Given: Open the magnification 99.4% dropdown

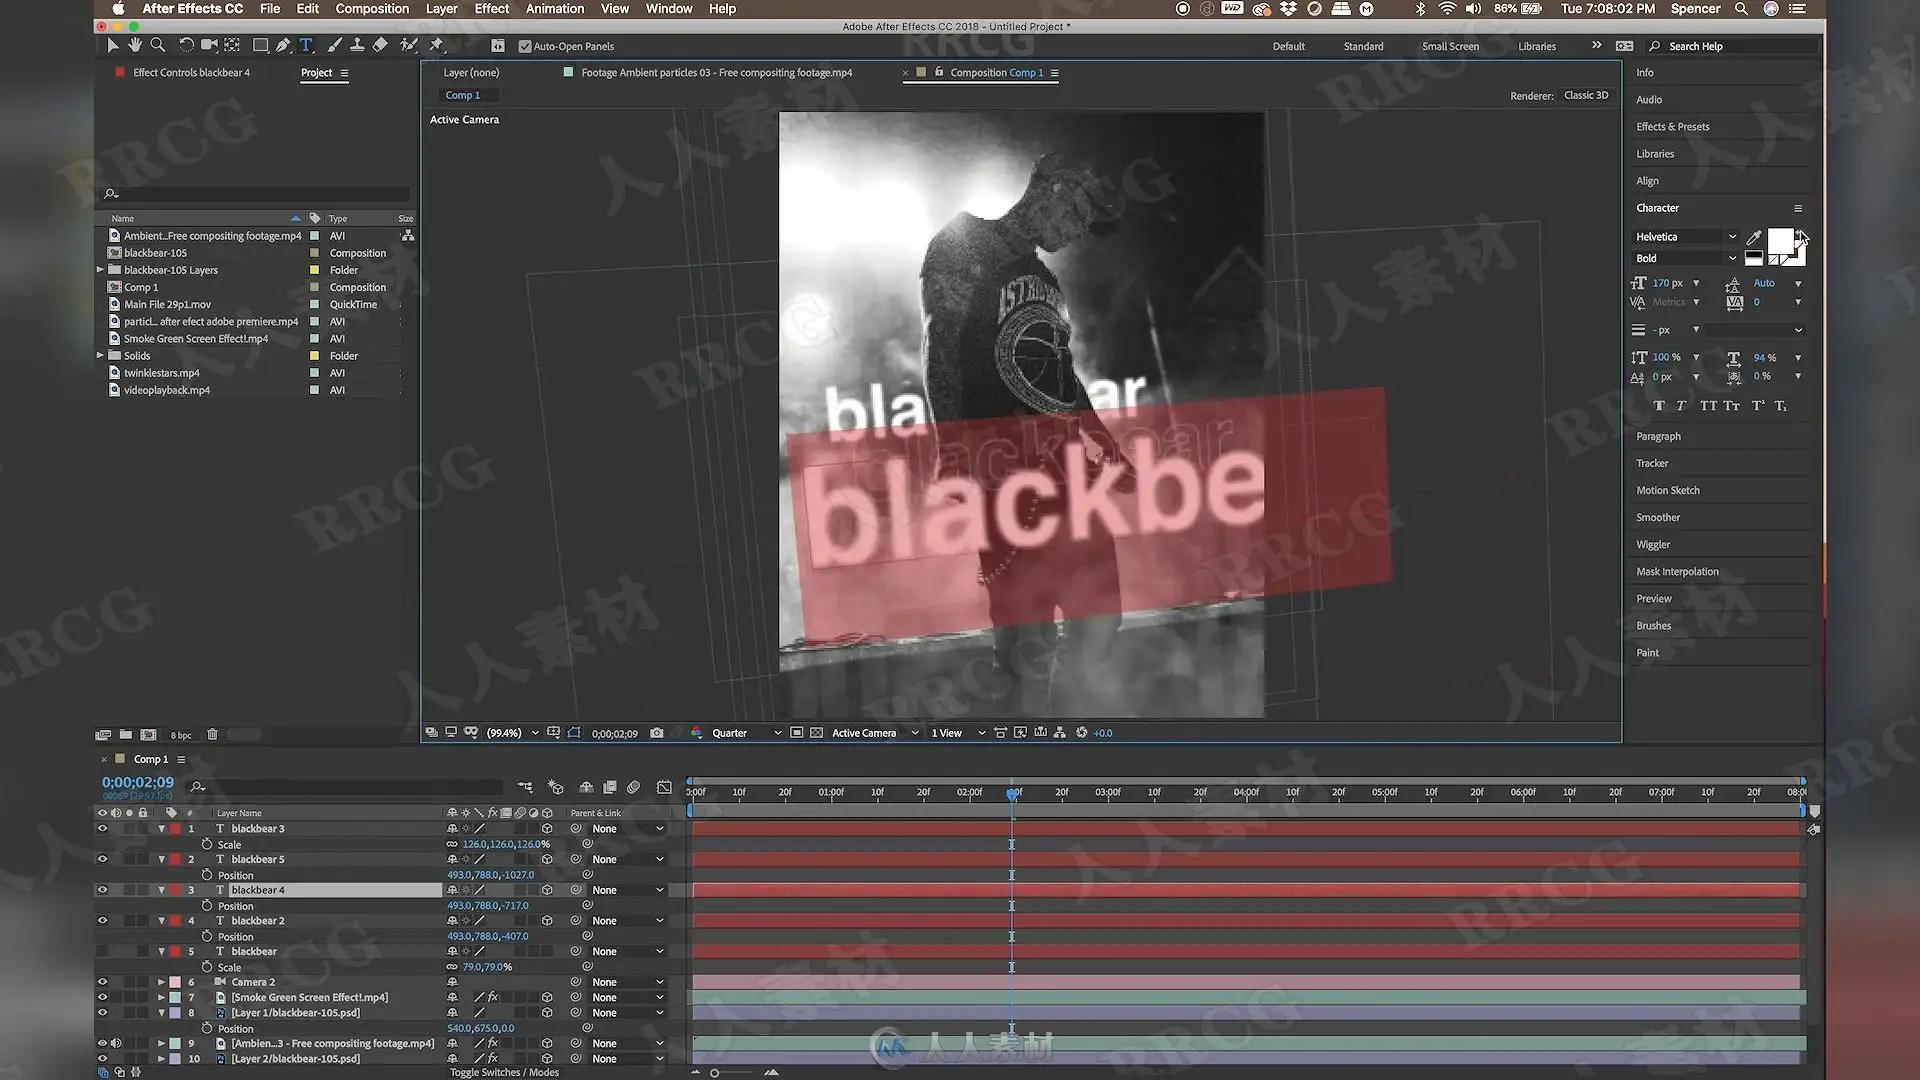Looking at the screenshot, I should click(x=513, y=733).
